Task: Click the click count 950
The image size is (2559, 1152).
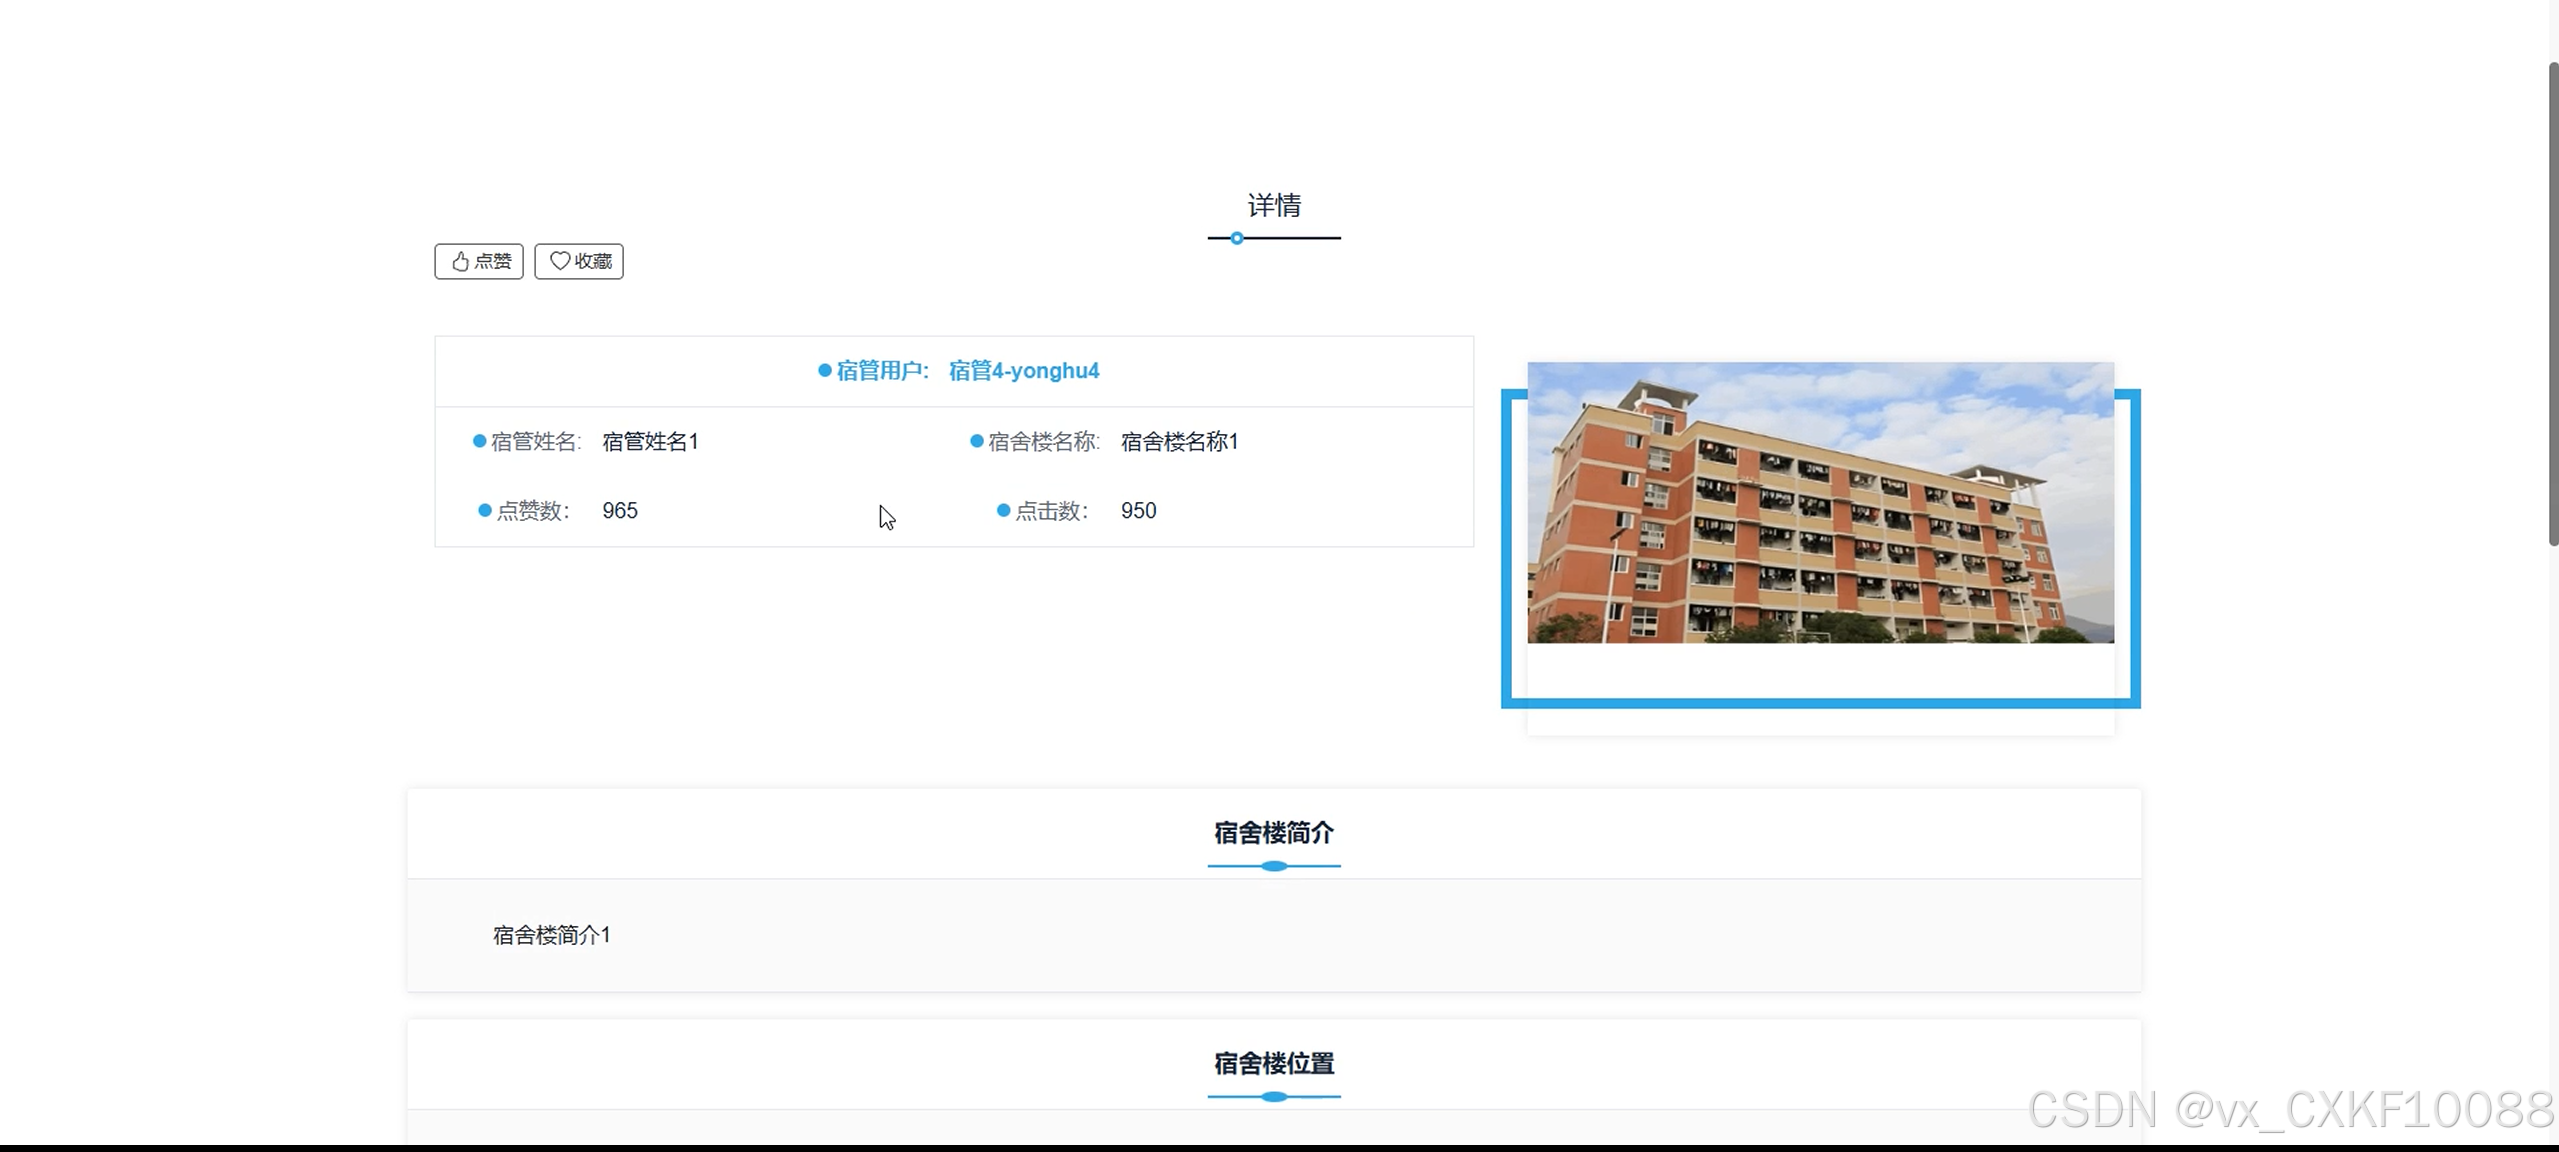Action: click(1138, 511)
